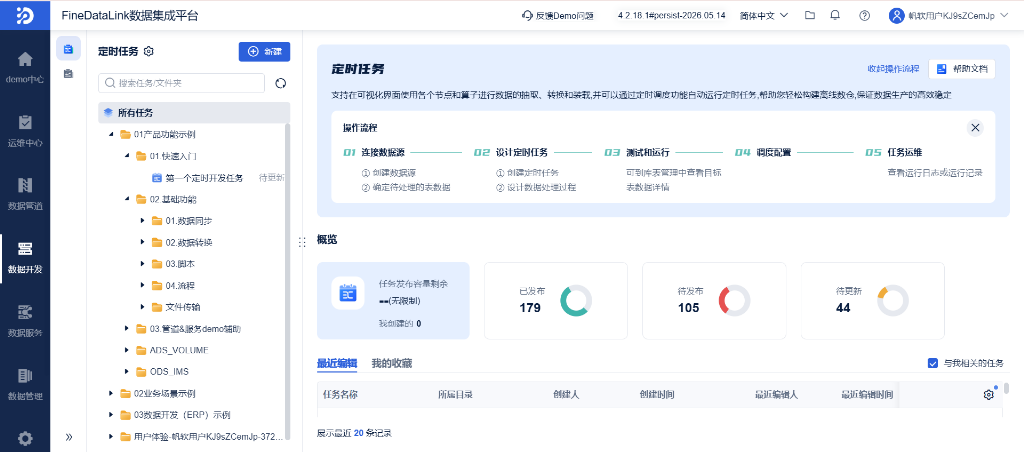The height and width of the screenshot is (452, 1024).
Task: Click the 收起操作流程 link
Action: coord(893,69)
